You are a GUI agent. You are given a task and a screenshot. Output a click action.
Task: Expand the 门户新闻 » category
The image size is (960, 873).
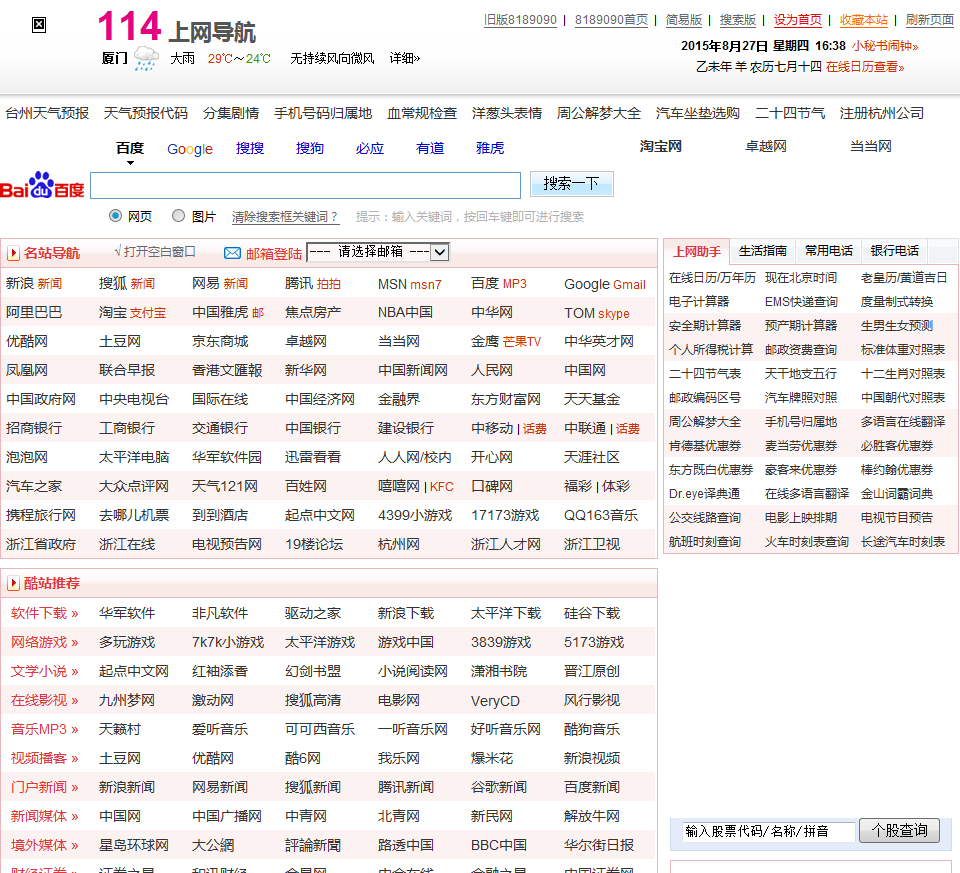[x=45, y=787]
